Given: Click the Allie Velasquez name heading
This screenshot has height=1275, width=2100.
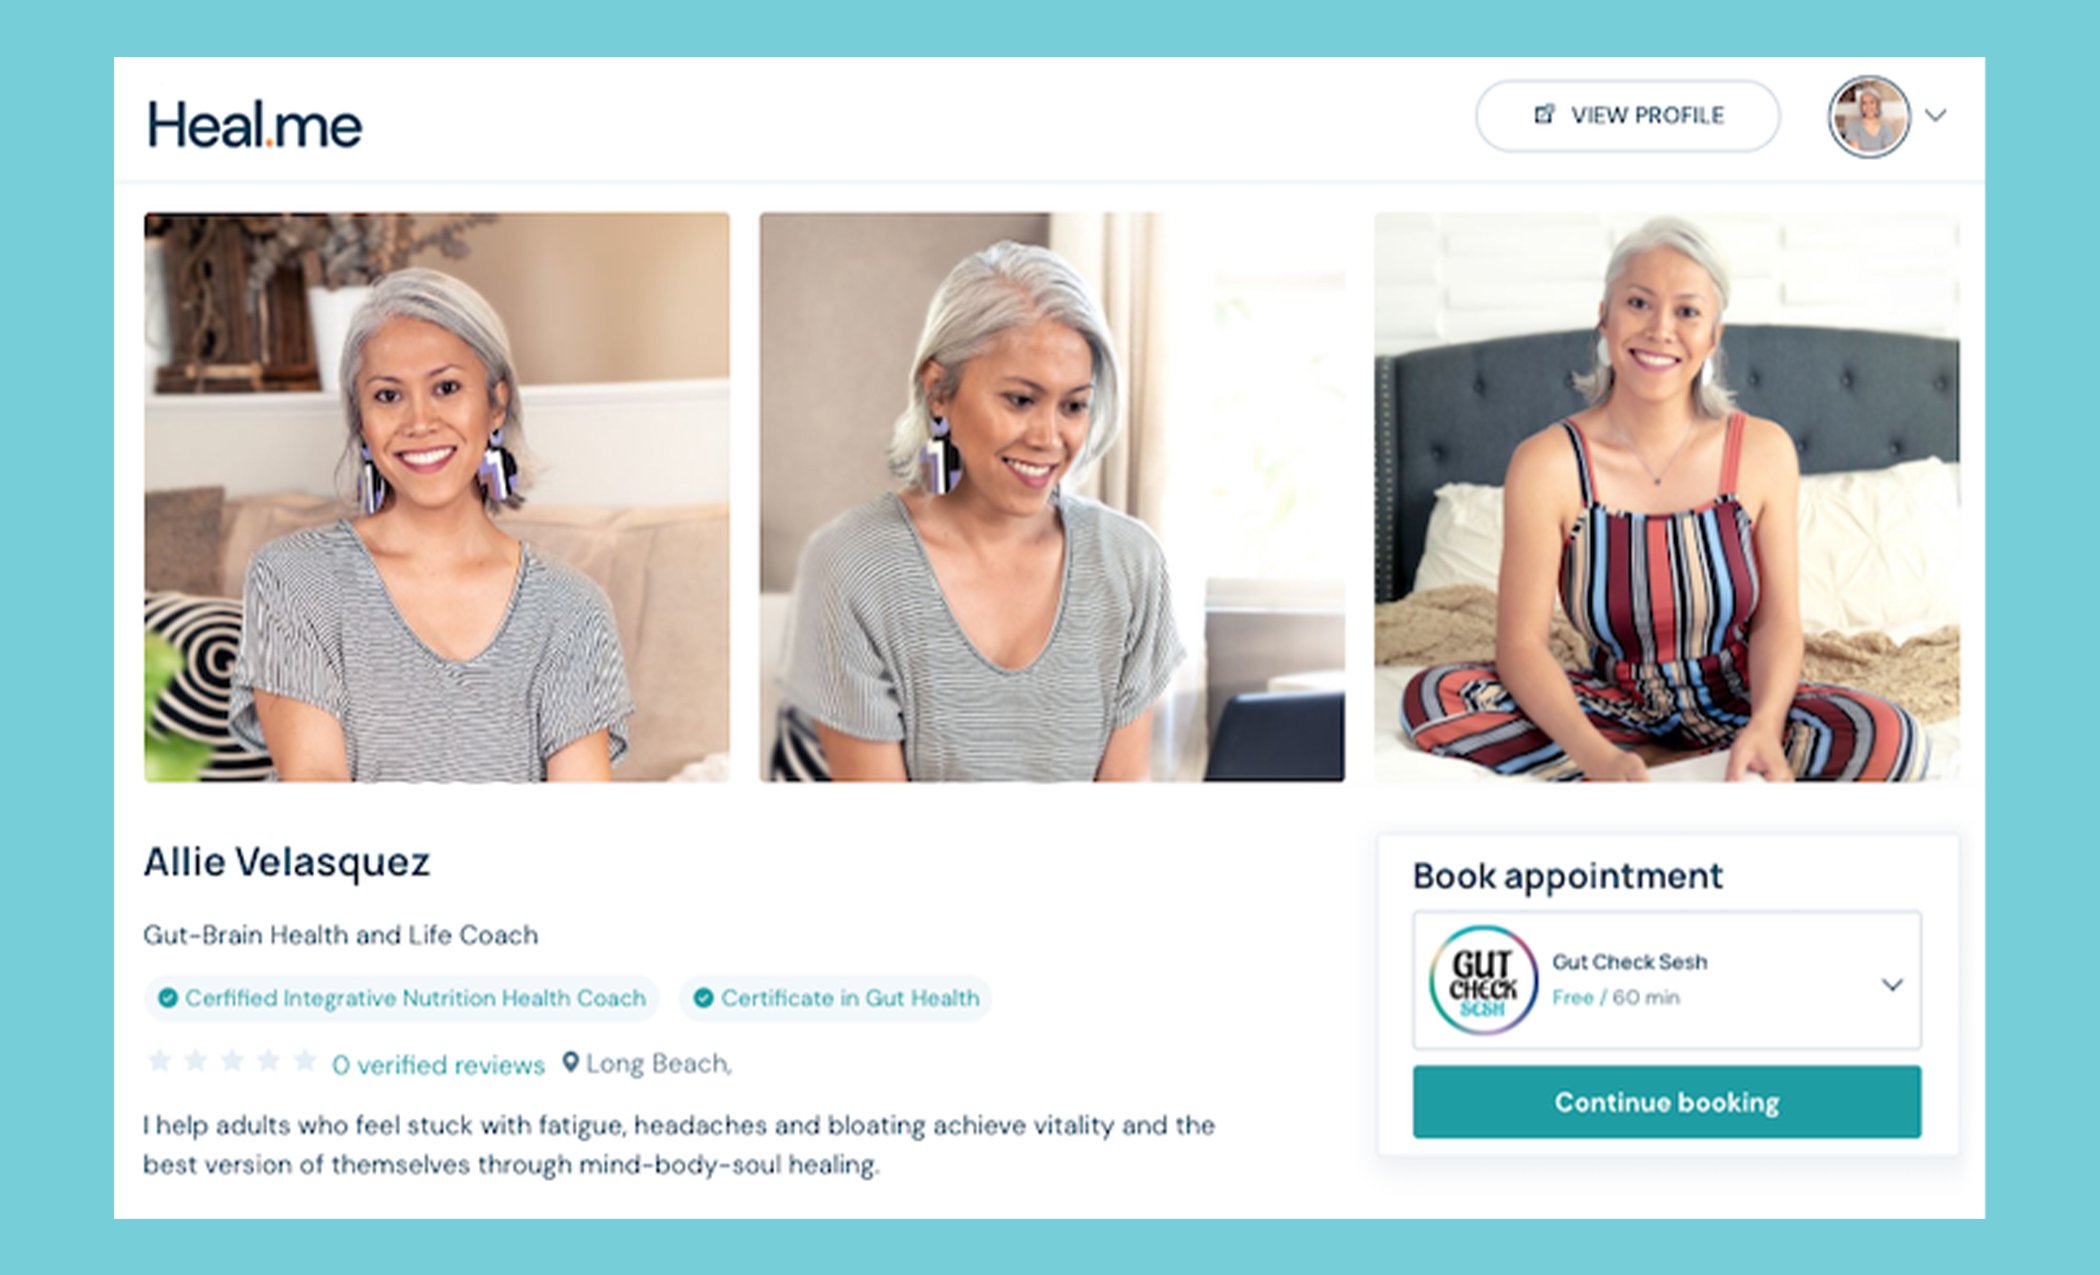Looking at the screenshot, I should (x=287, y=863).
